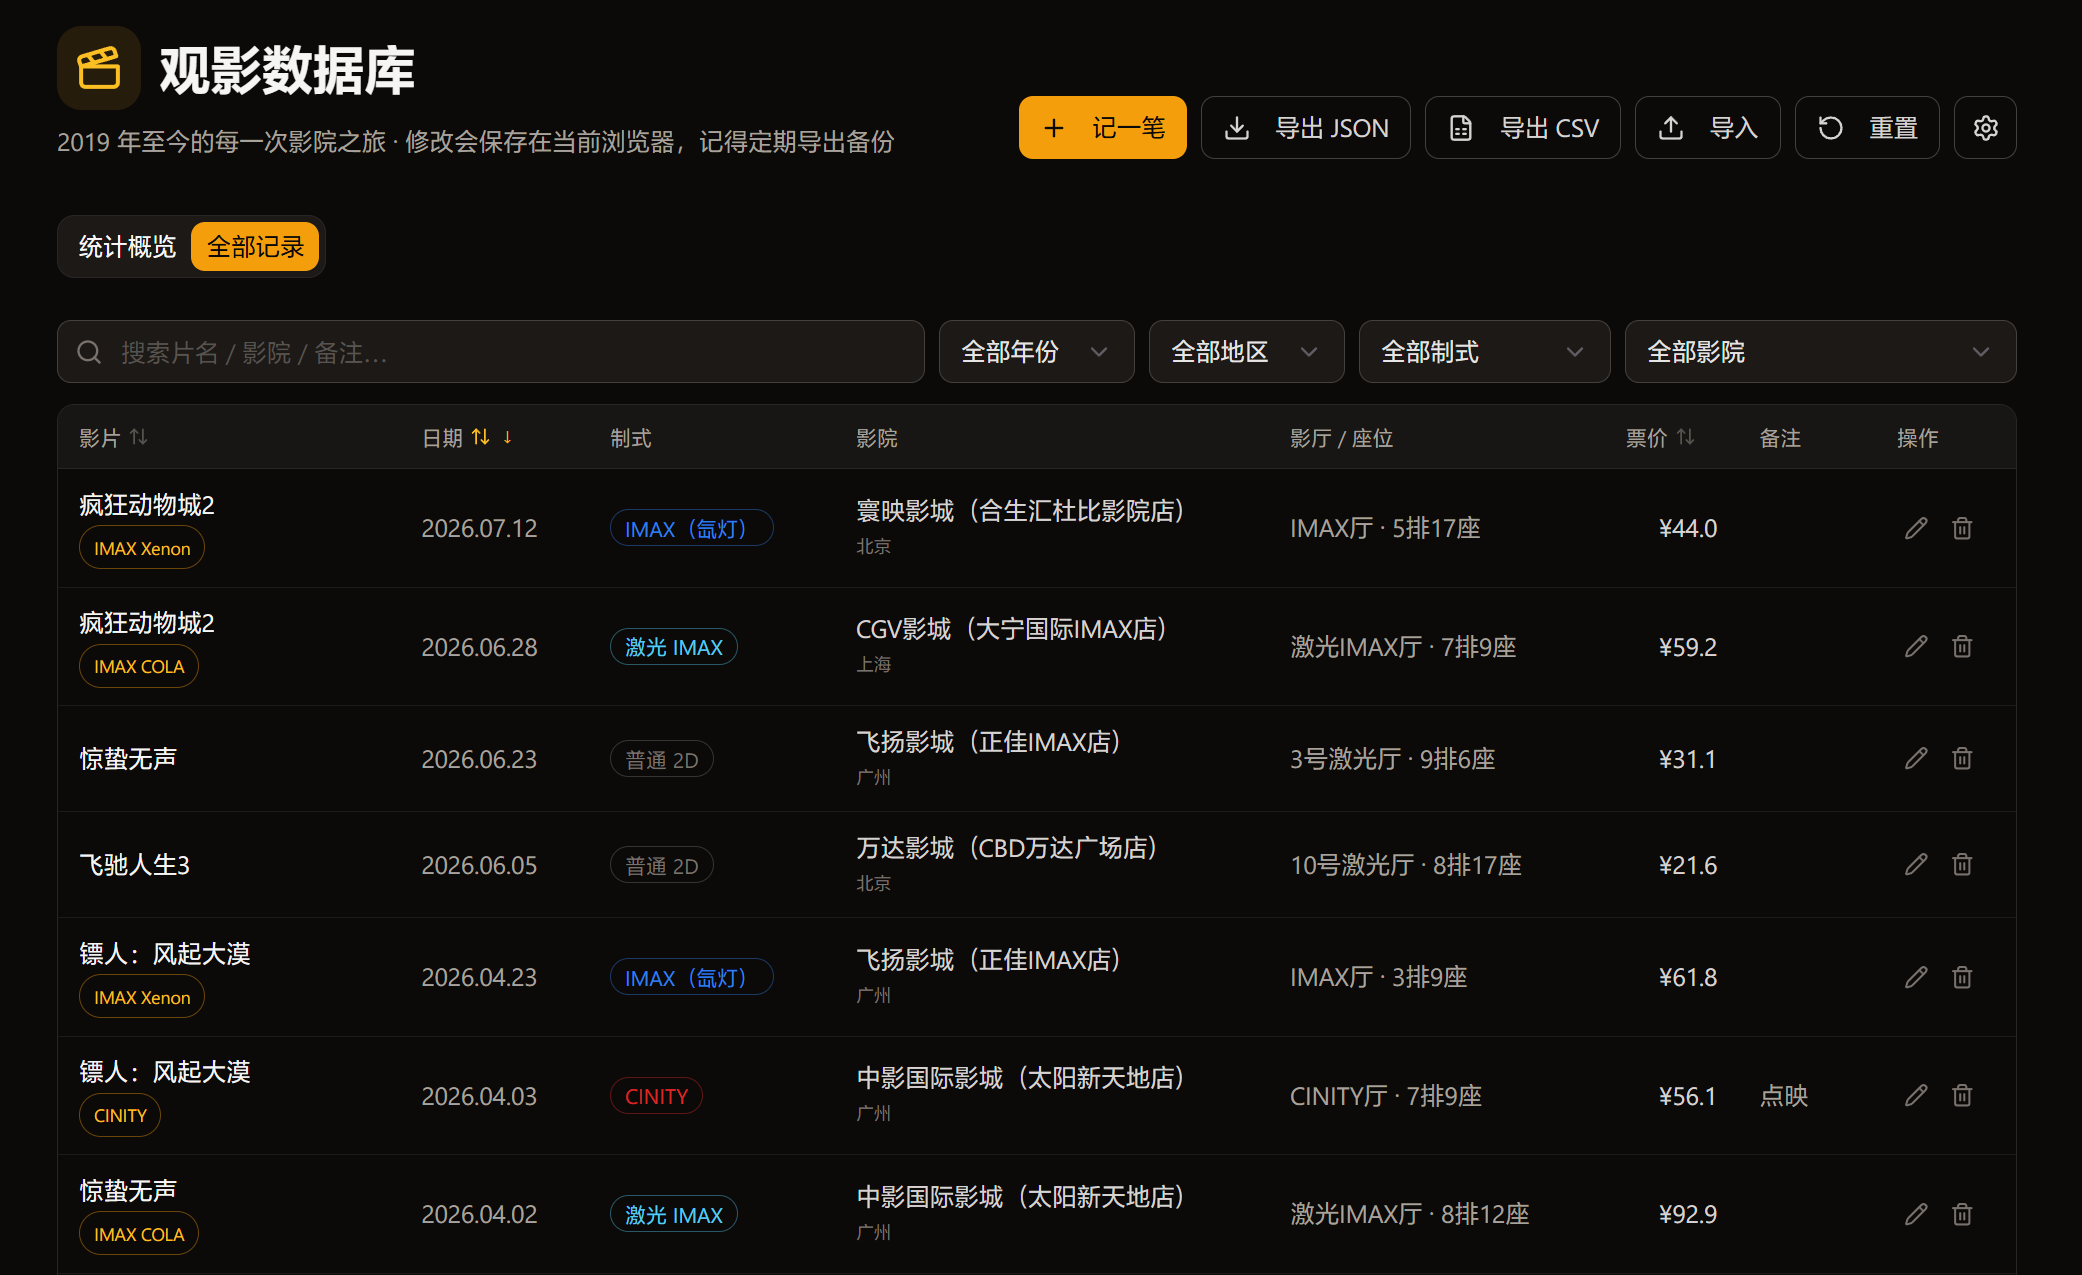
Task: Delete the 2026.06.23 惊蛰无声 record
Action: click(x=1962, y=759)
